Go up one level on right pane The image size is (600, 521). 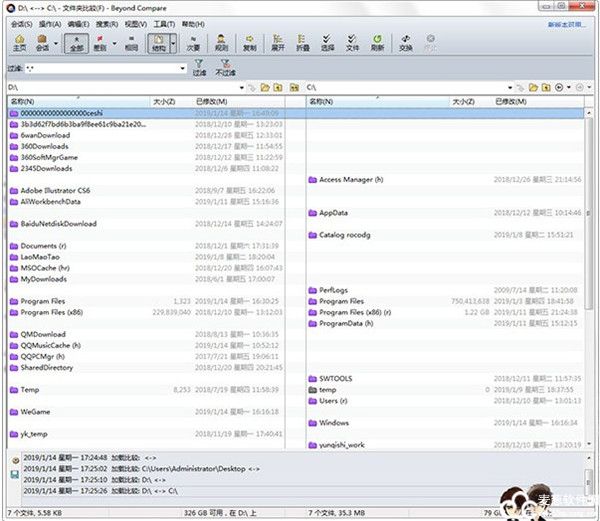click(546, 88)
